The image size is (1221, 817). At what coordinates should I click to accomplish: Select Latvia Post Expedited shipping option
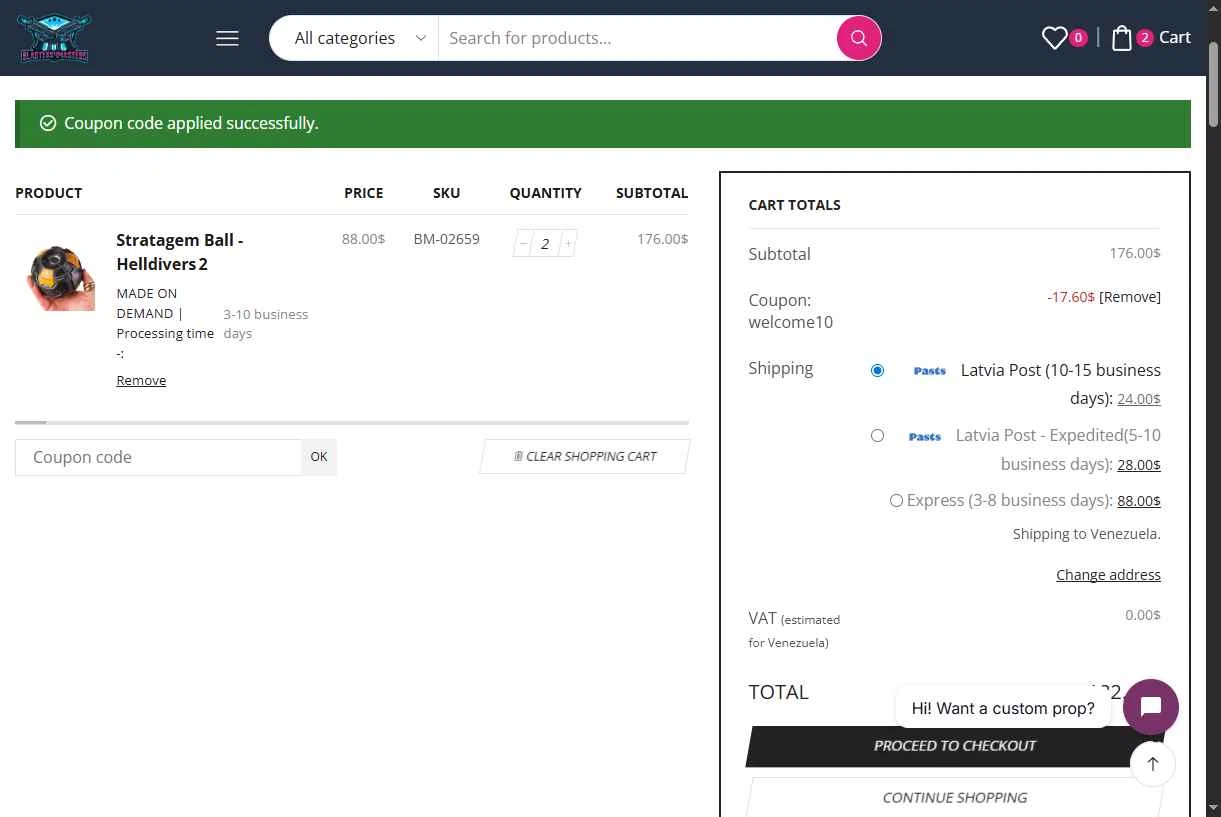877,435
